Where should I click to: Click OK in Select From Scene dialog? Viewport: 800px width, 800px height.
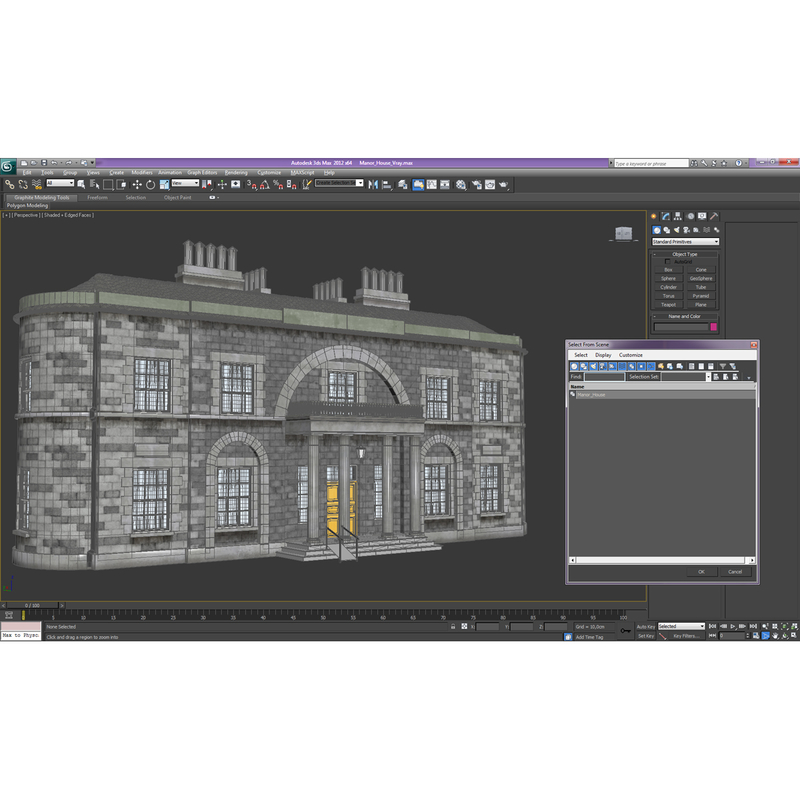pyautogui.click(x=700, y=572)
